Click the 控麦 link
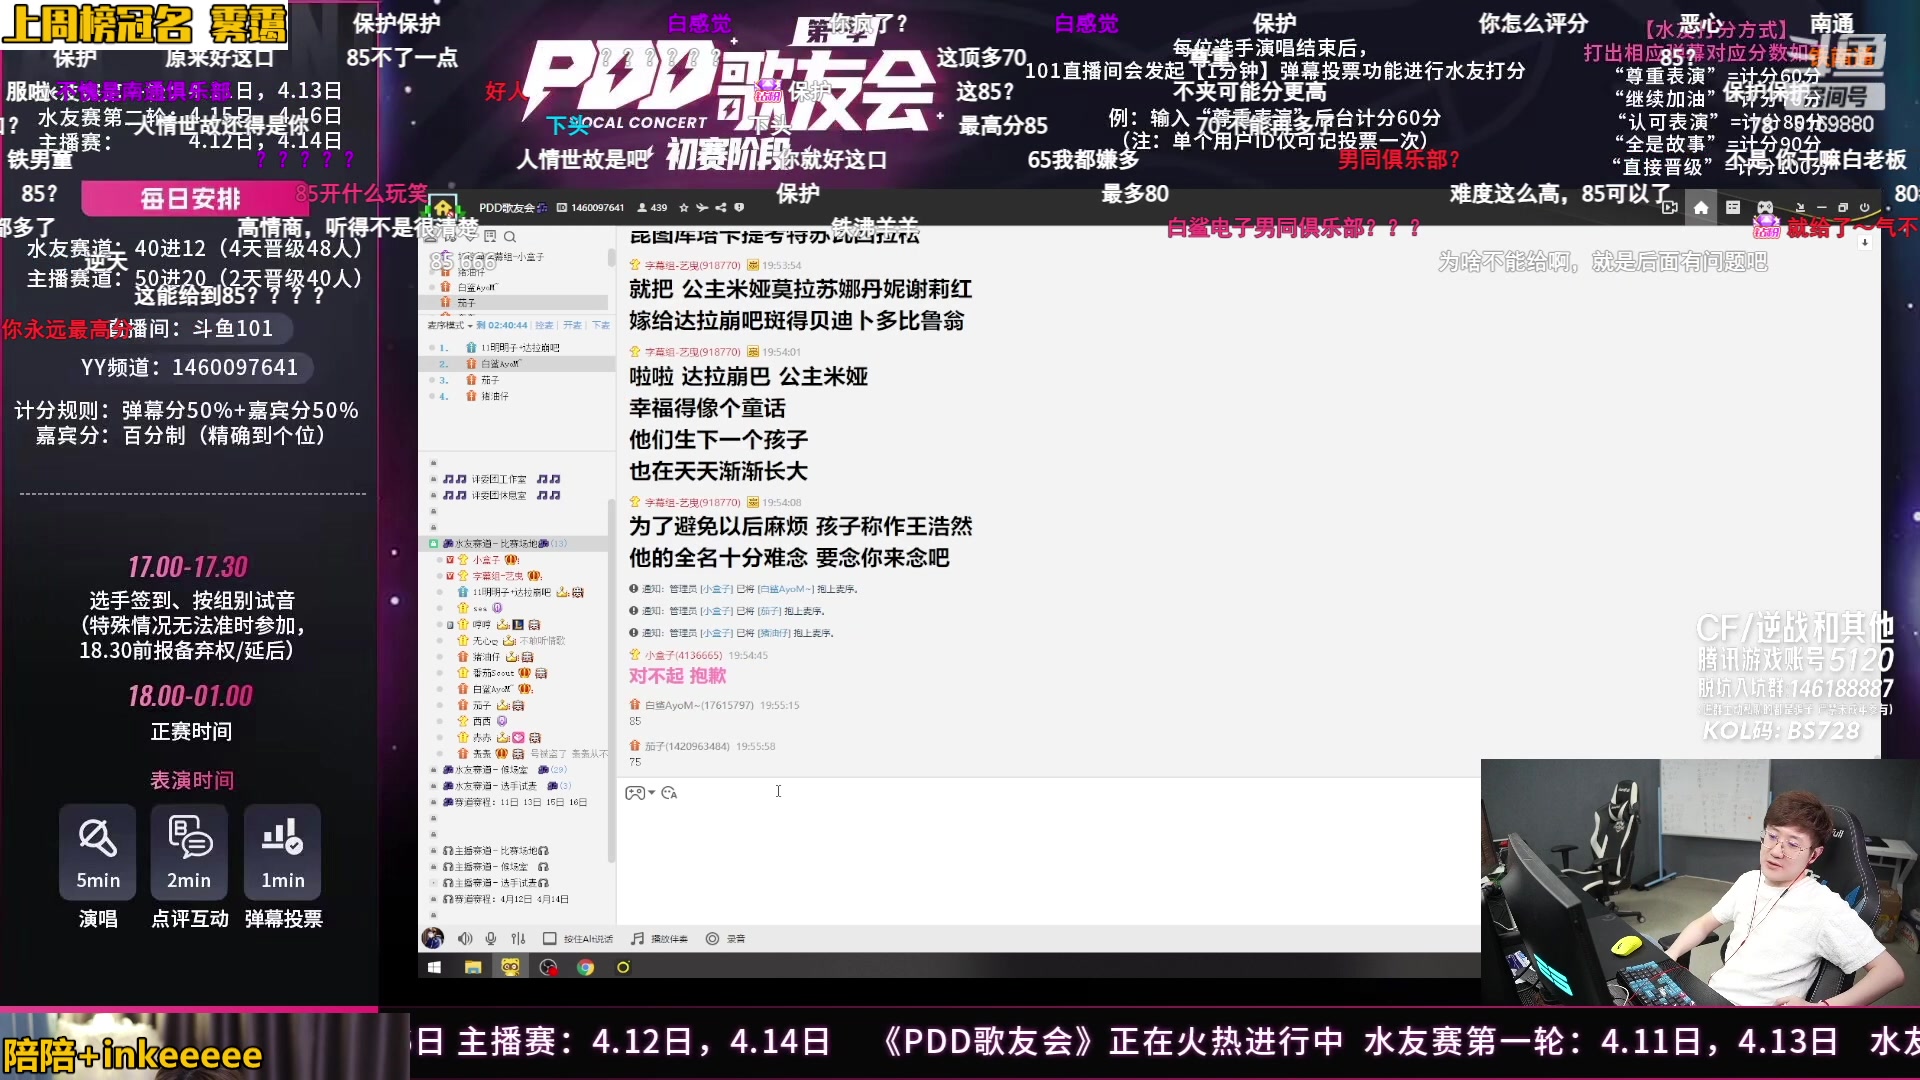Viewport: 1920px width, 1080px height. coord(544,325)
